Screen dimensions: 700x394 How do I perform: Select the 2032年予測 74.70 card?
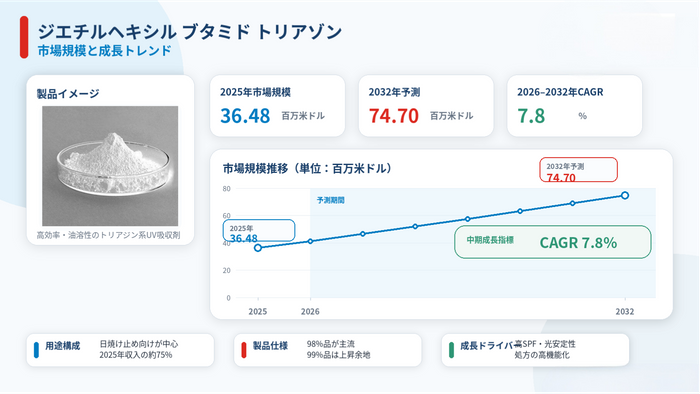(x=426, y=106)
